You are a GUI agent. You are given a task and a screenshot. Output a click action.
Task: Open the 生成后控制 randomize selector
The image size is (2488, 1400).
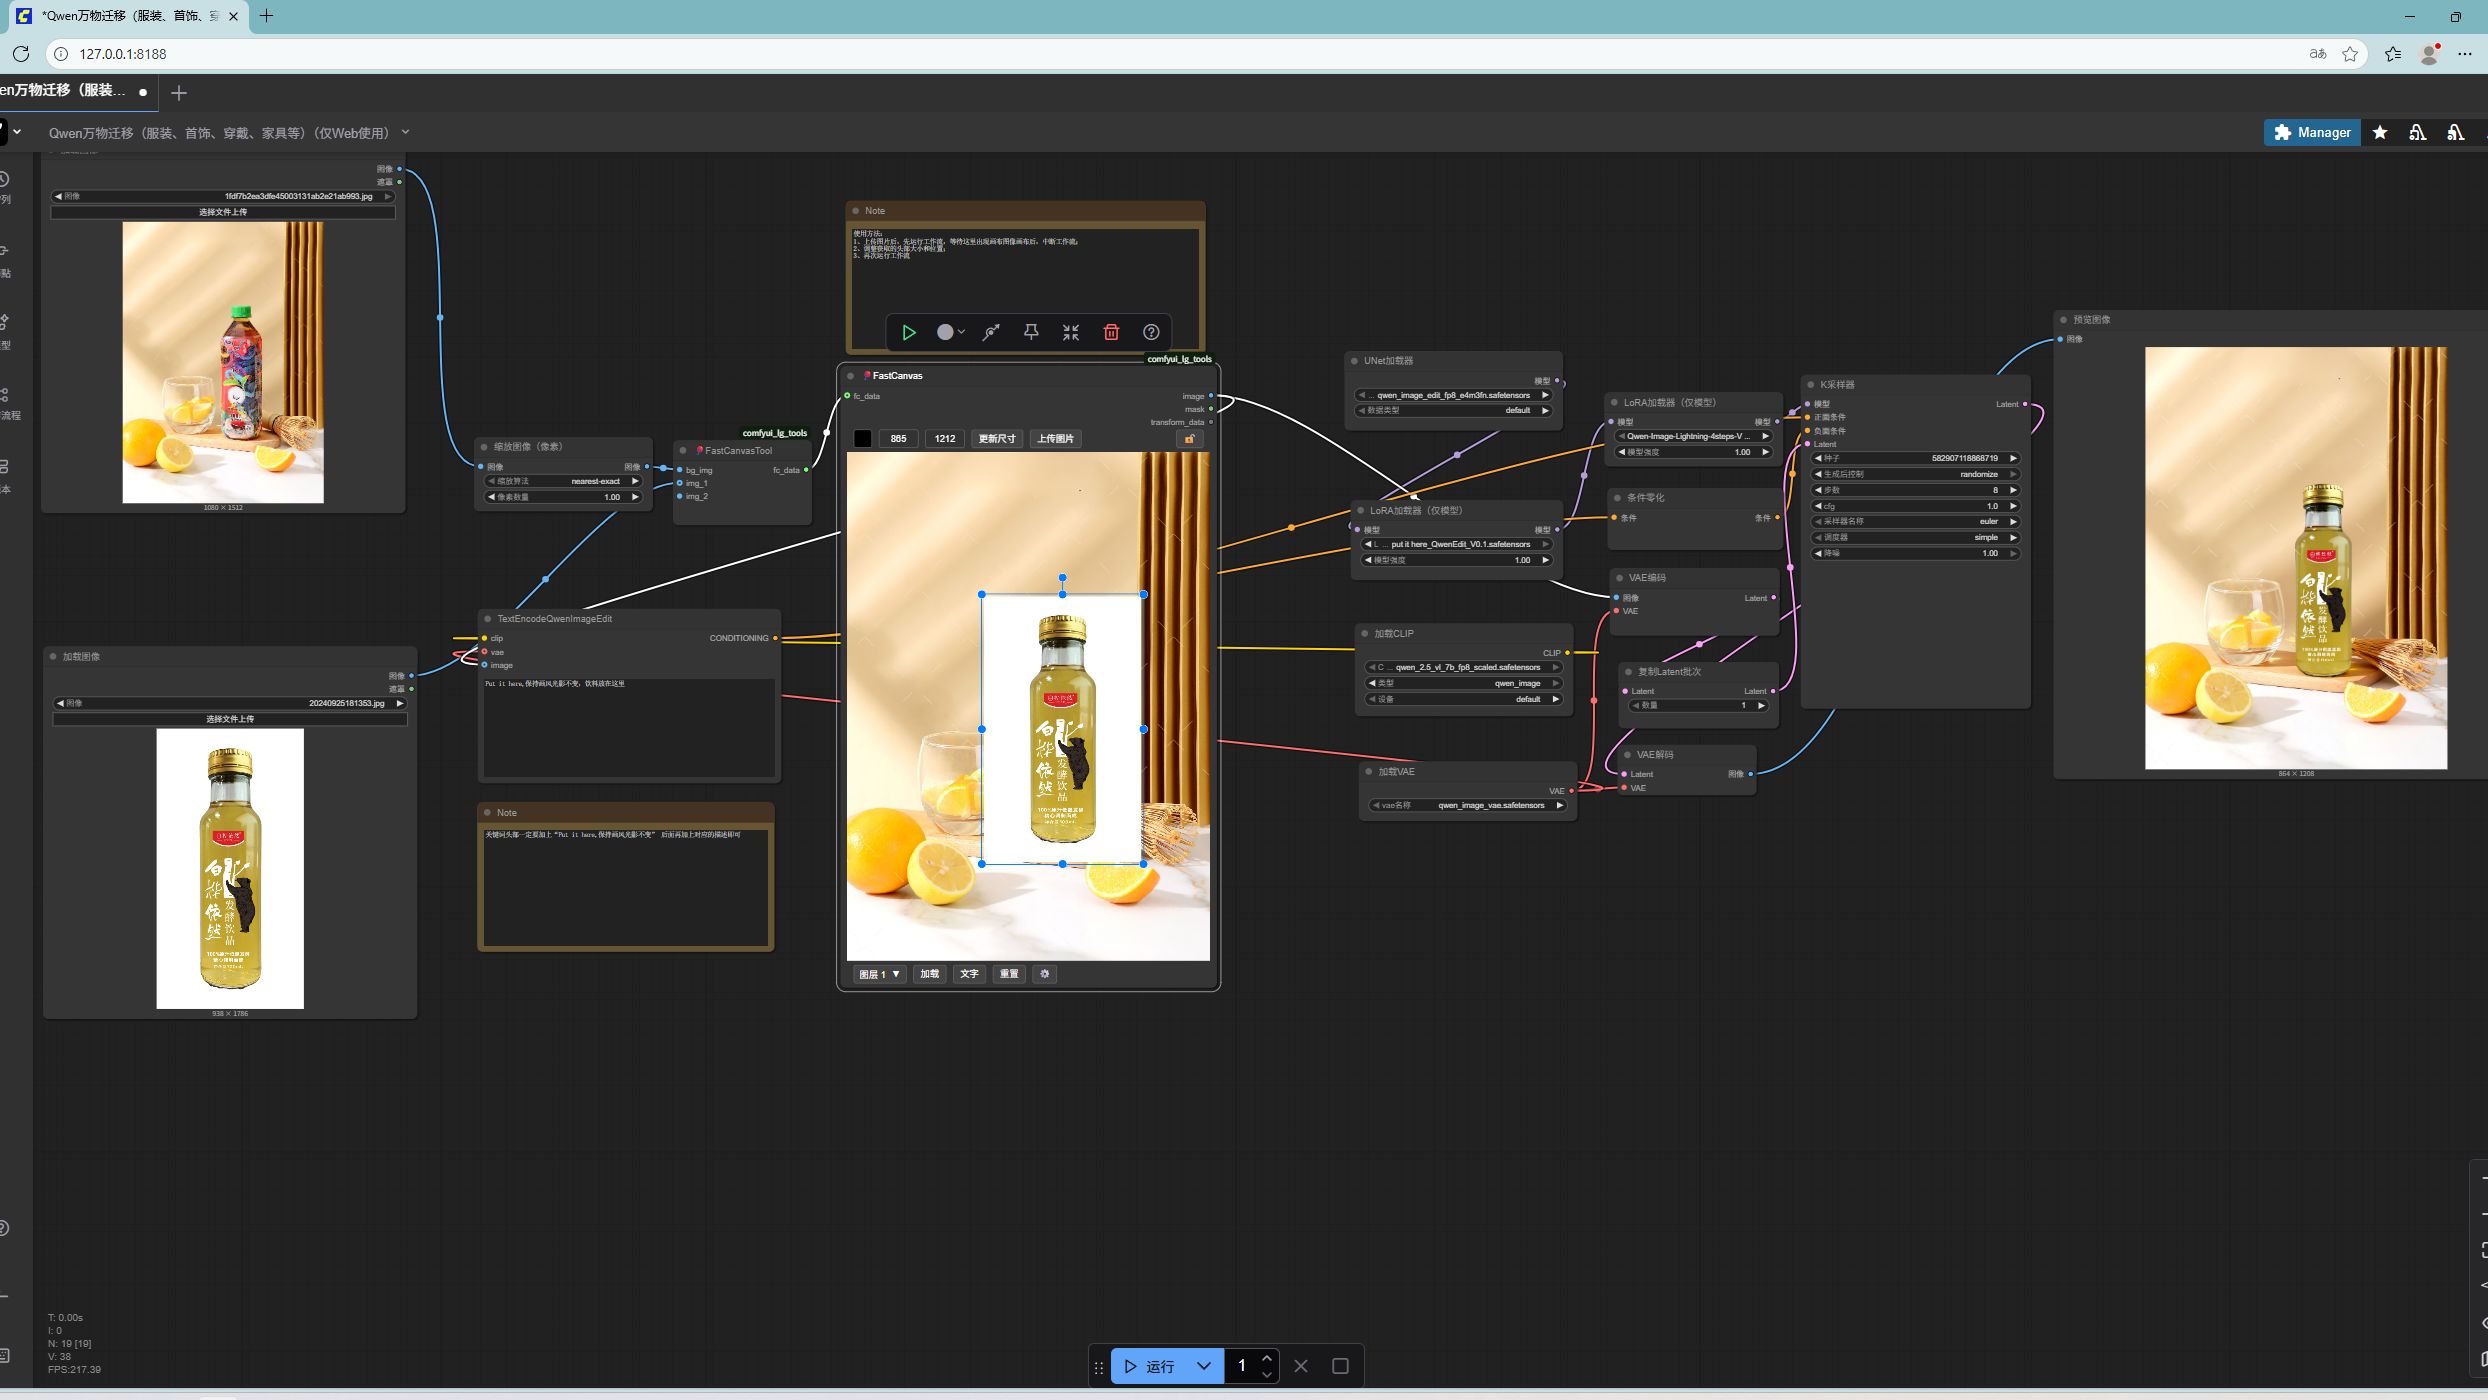(1915, 474)
